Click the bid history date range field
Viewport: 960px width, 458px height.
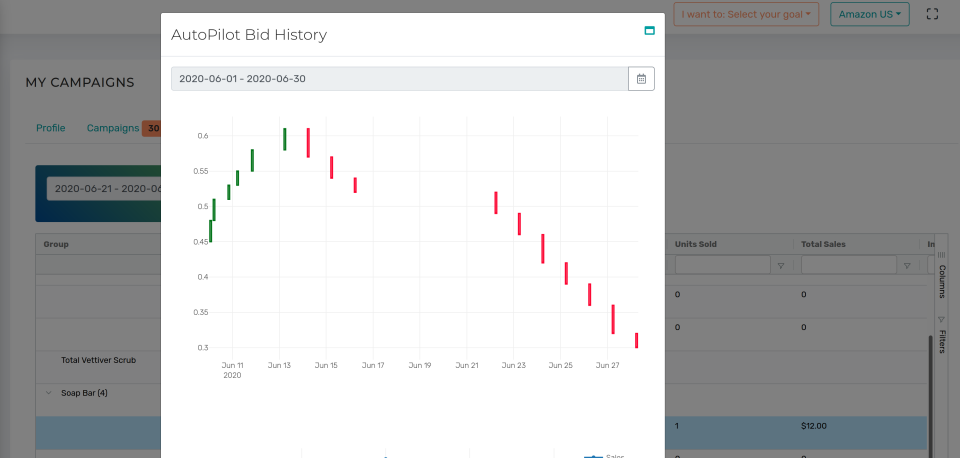(x=399, y=79)
